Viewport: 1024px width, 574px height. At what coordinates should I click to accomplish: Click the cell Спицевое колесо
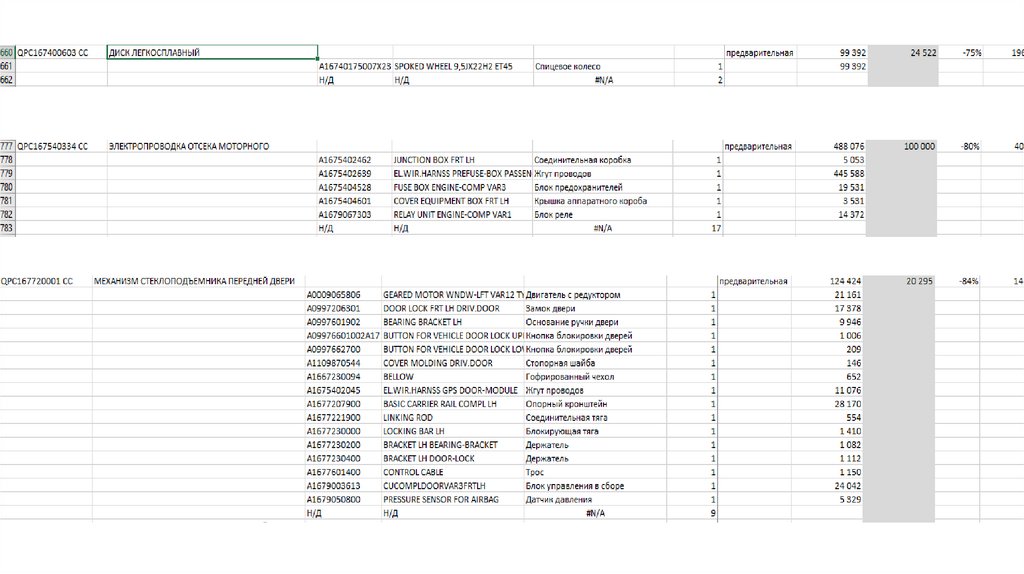(x=603, y=66)
